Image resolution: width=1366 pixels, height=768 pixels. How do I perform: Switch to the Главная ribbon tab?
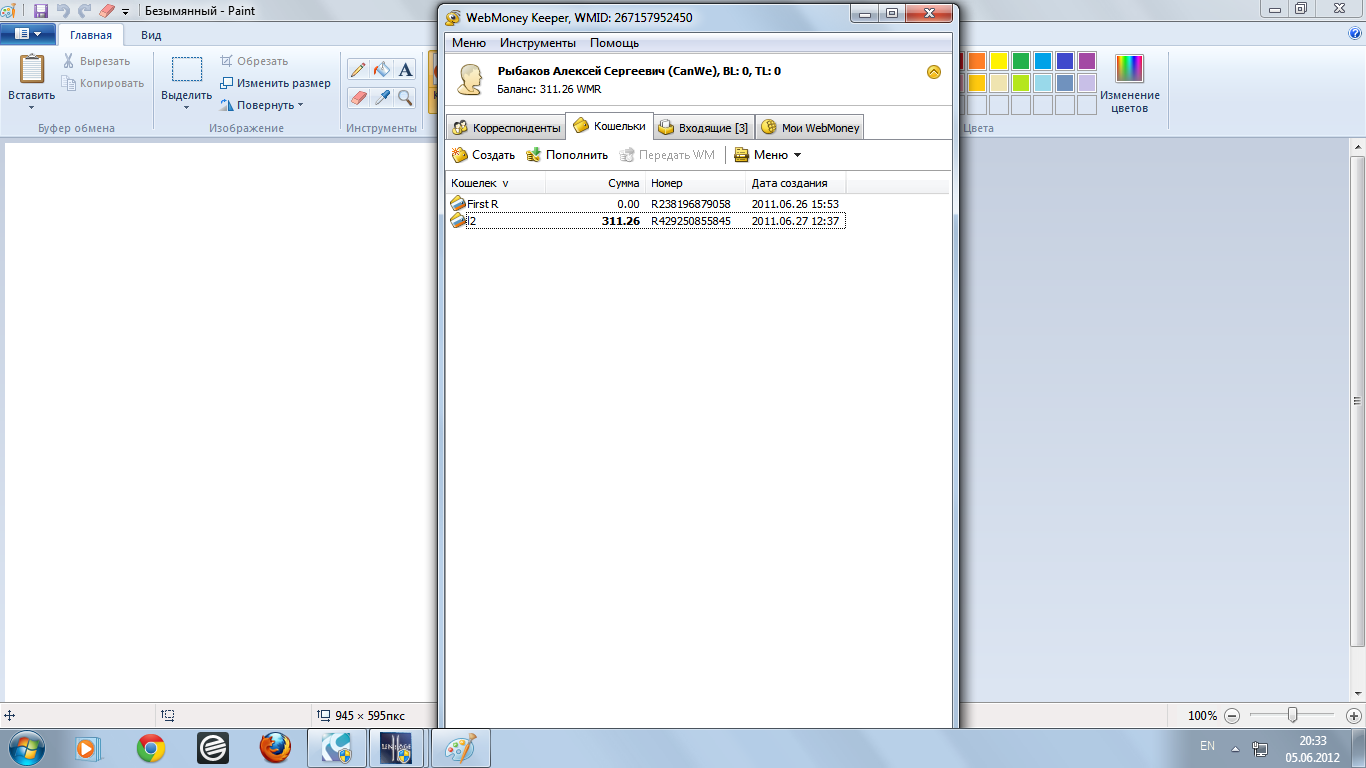pos(91,34)
